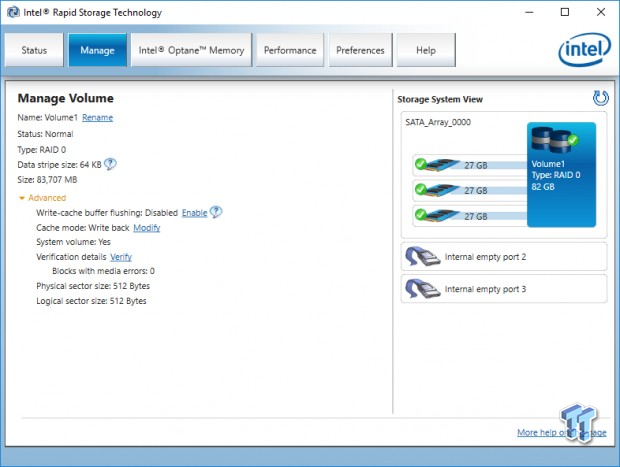Click the Status: Normal text
The width and height of the screenshot is (620, 467).
coord(45,134)
